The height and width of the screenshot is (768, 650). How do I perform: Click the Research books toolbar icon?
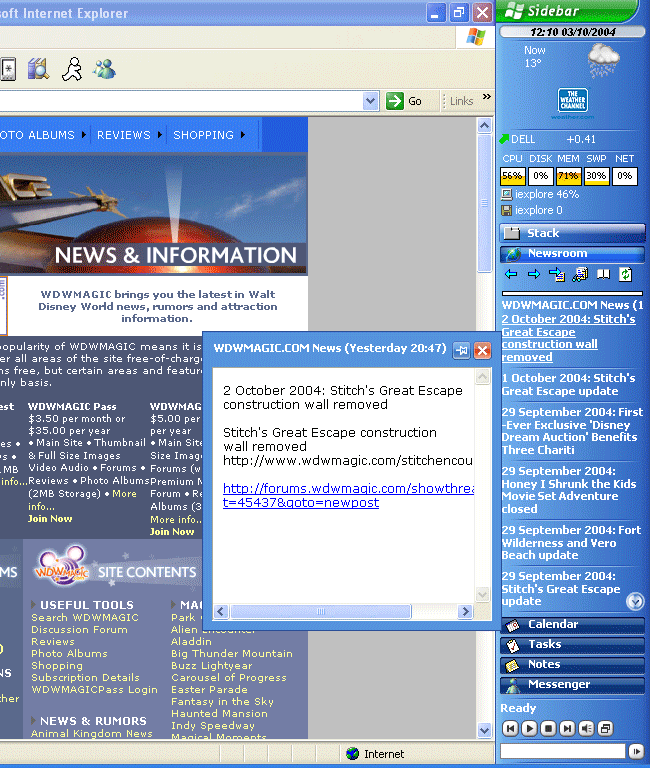coord(38,69)
